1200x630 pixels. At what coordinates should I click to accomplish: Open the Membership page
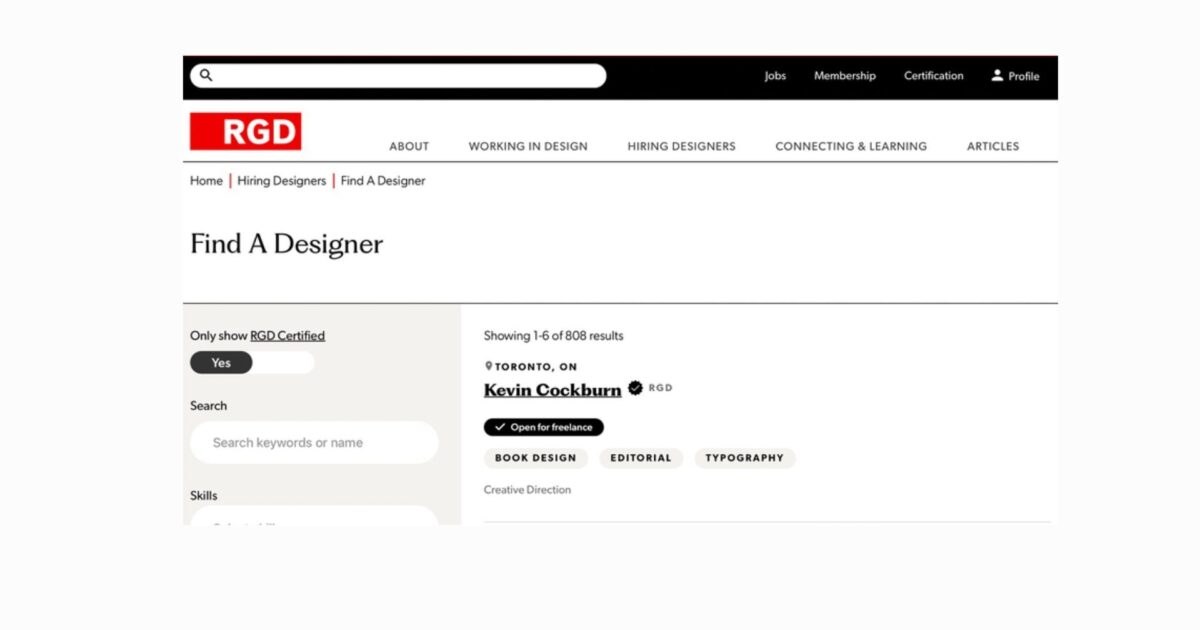point(845,75)
